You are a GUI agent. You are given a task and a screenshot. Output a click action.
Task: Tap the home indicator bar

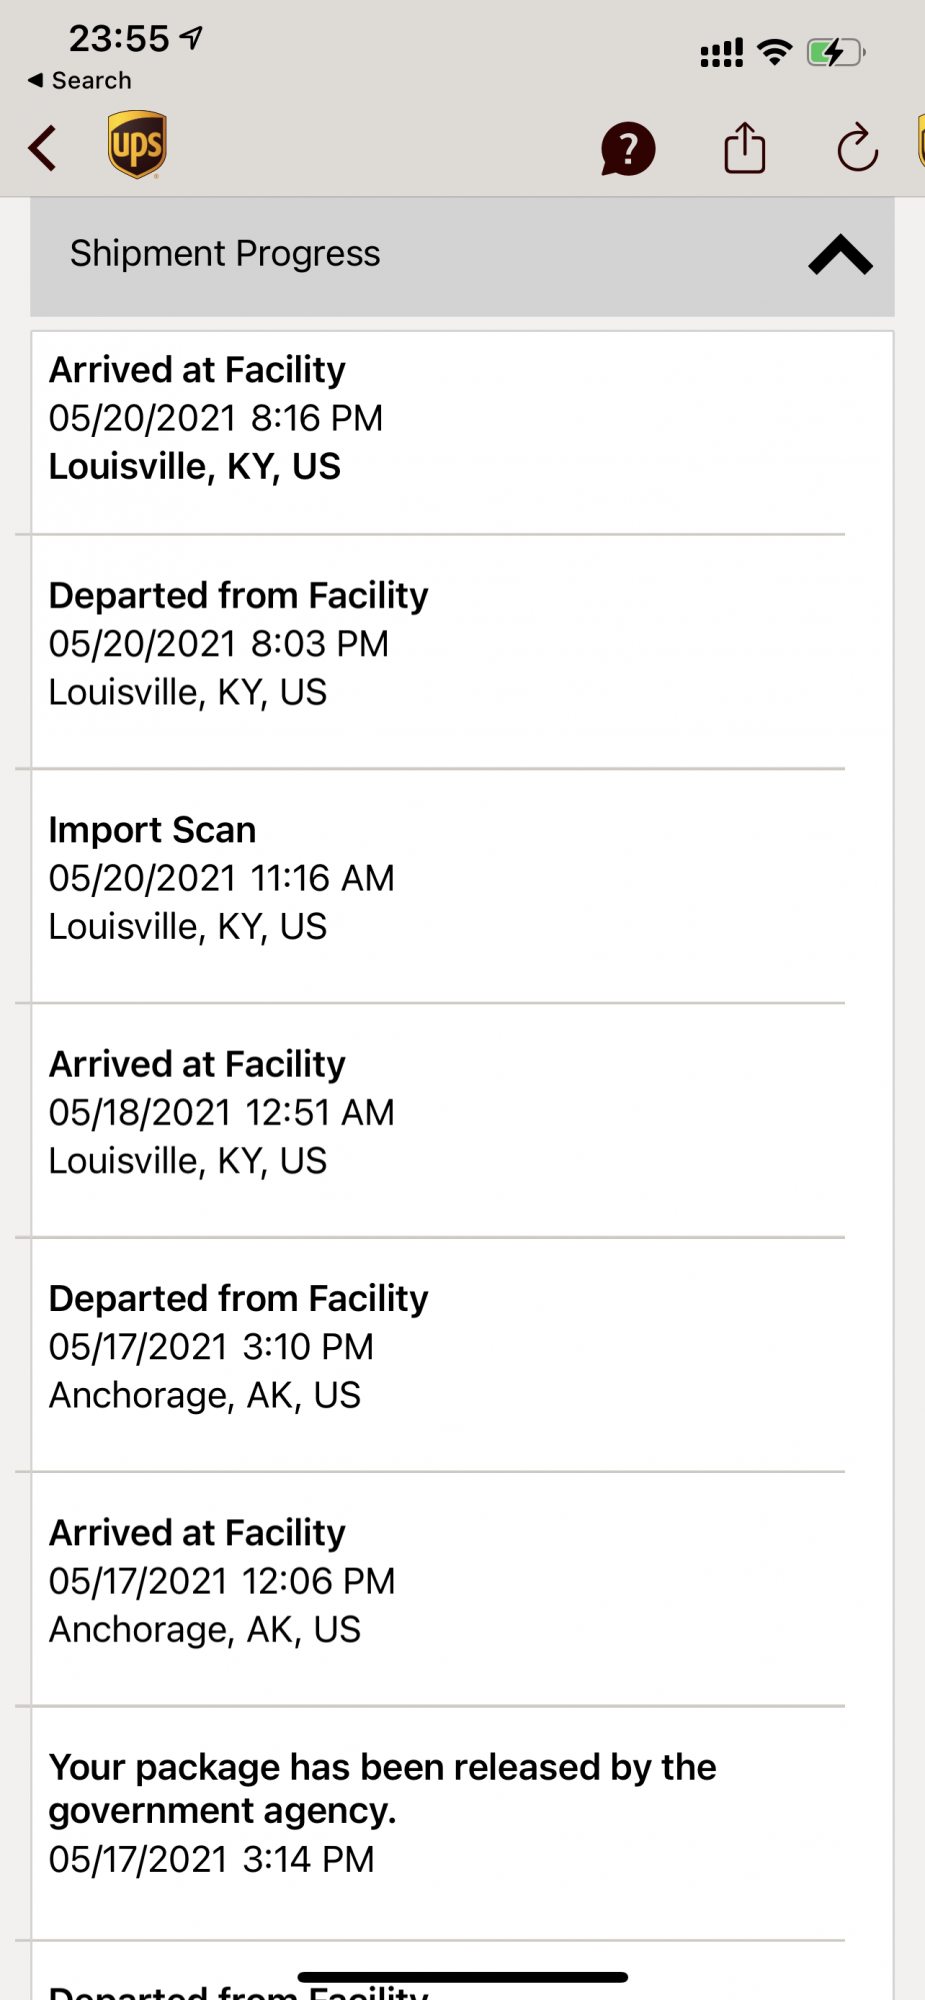tap(462, 1977)
